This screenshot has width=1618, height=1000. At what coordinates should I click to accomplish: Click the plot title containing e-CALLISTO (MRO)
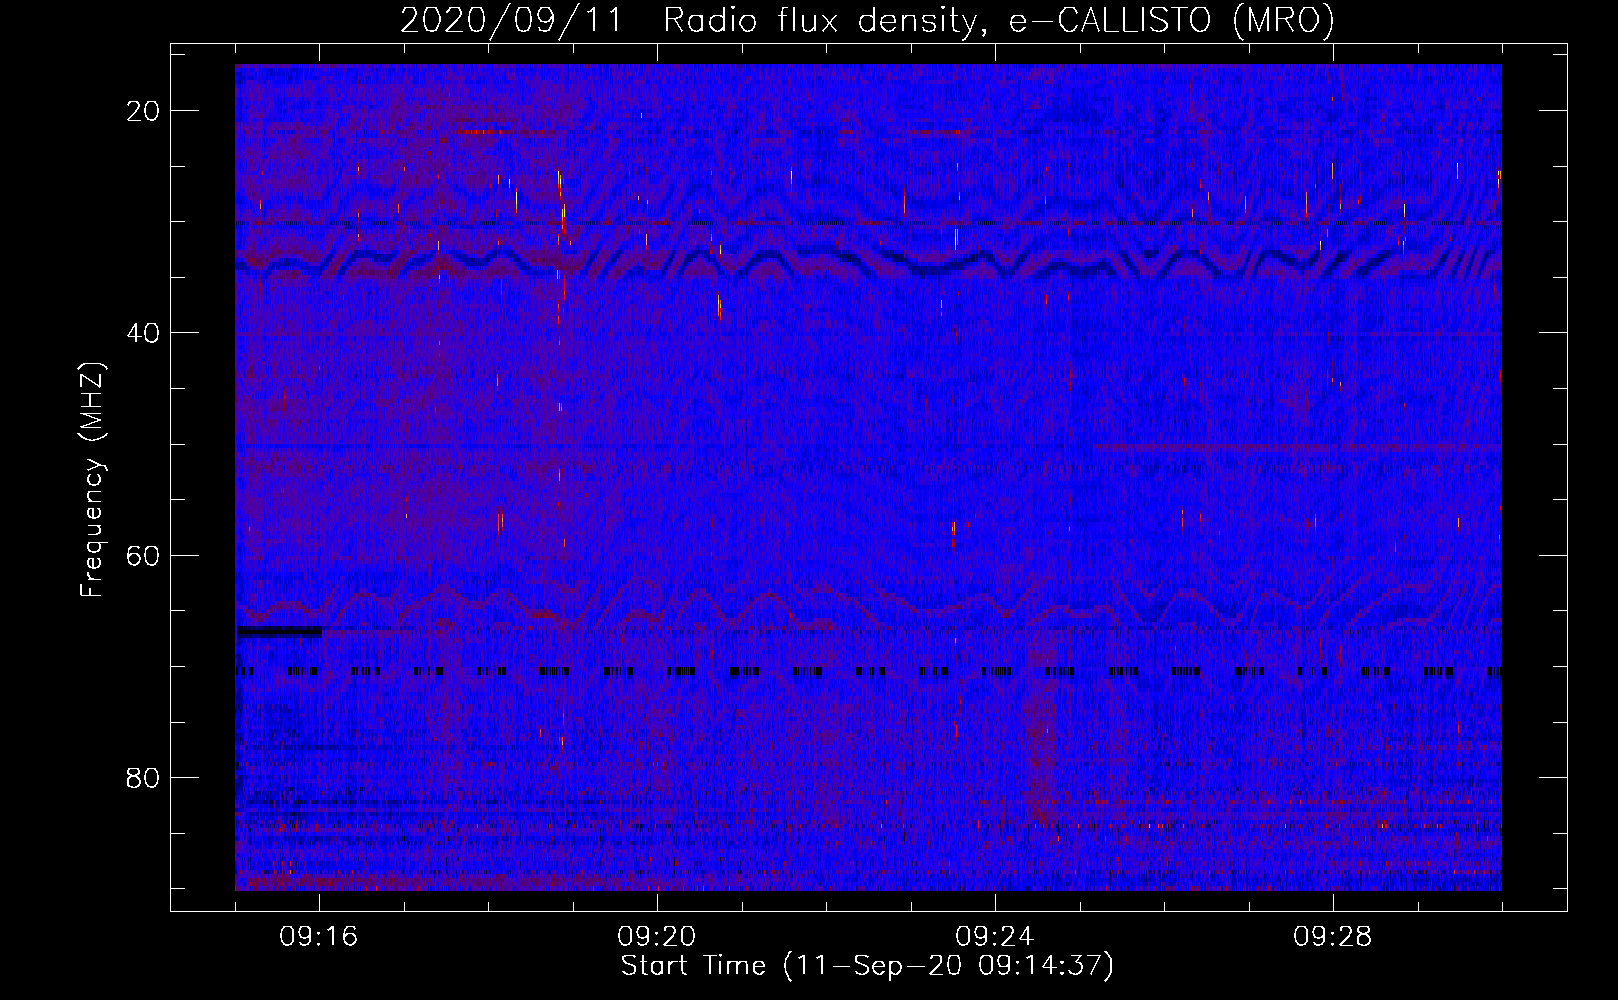pyautogui.click(x=867, y=20)
